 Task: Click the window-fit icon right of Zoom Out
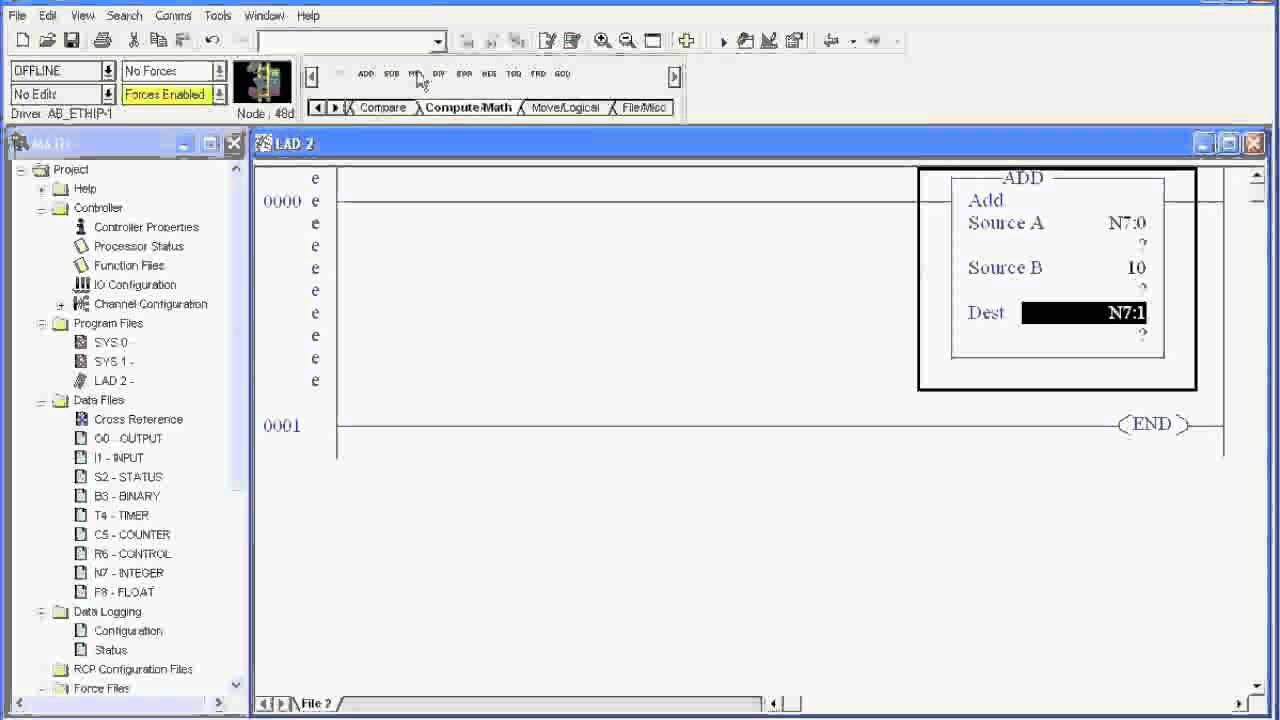tap(653, 41)
